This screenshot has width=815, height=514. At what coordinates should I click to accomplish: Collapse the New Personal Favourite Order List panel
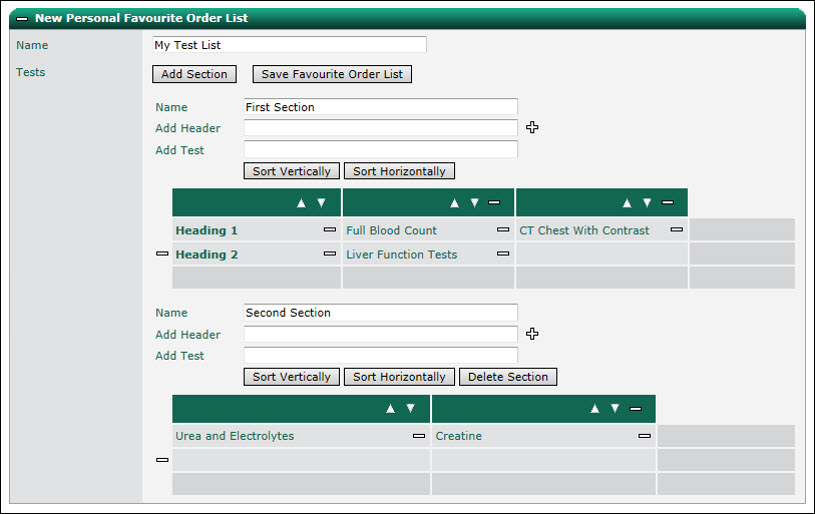[22, 18]
